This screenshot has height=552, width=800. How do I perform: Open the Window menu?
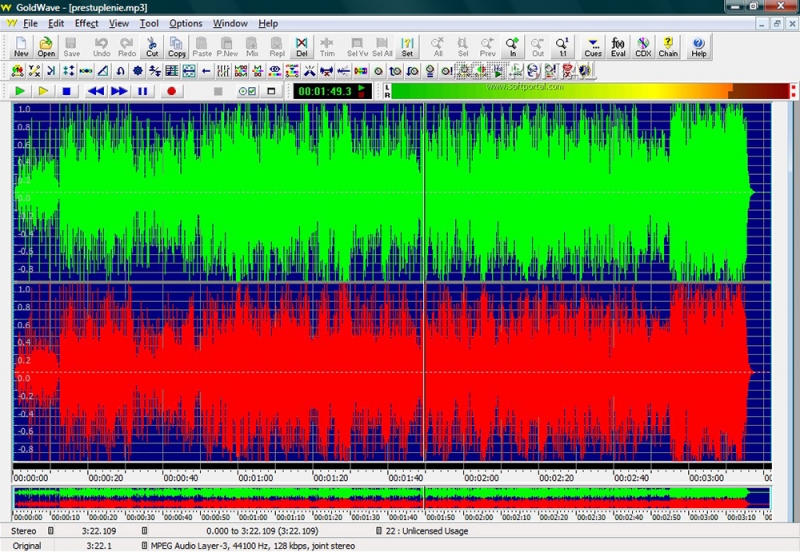click(x=230, y=23)
